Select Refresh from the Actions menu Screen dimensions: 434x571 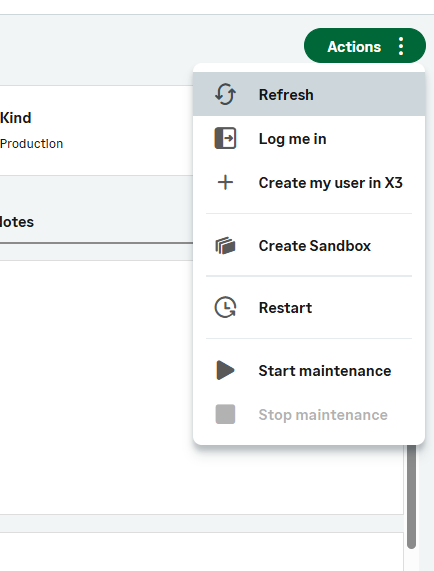[309, 94]
